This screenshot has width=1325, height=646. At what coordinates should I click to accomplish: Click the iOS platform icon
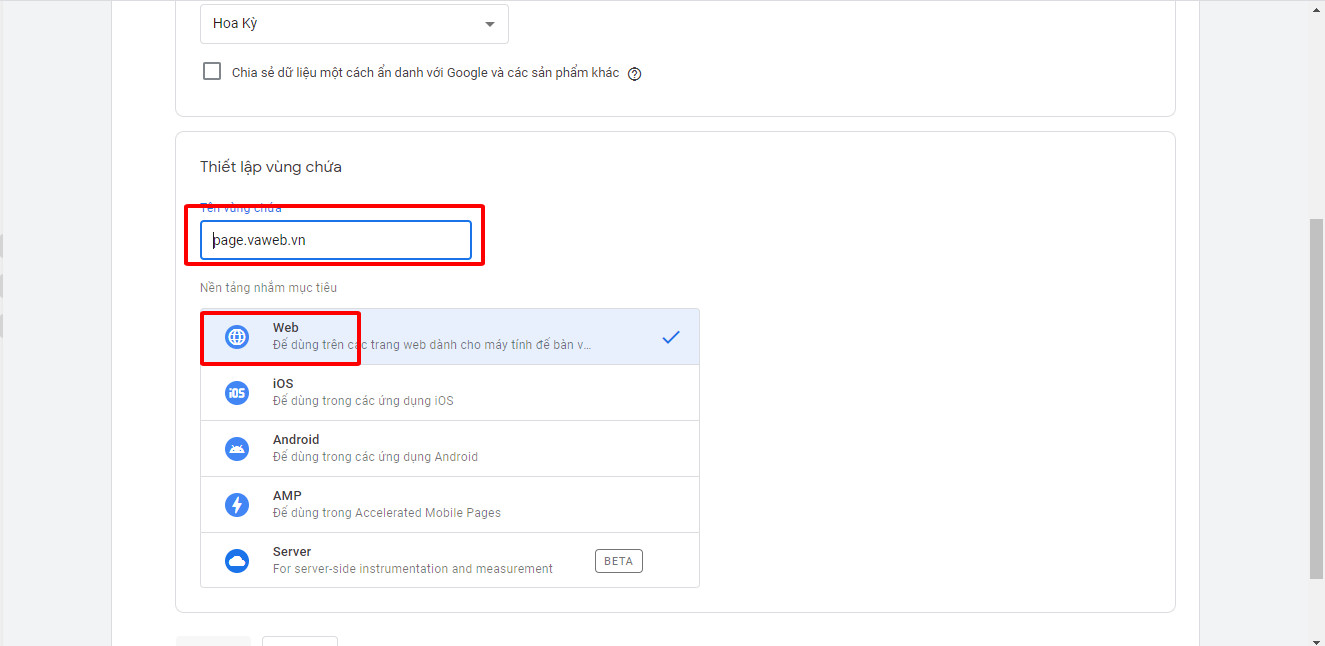click(237, 393)
